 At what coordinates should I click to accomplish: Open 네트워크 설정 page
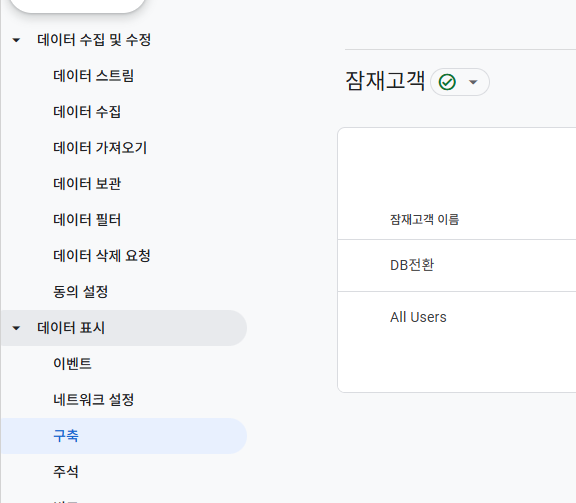[x=94, y=400]
